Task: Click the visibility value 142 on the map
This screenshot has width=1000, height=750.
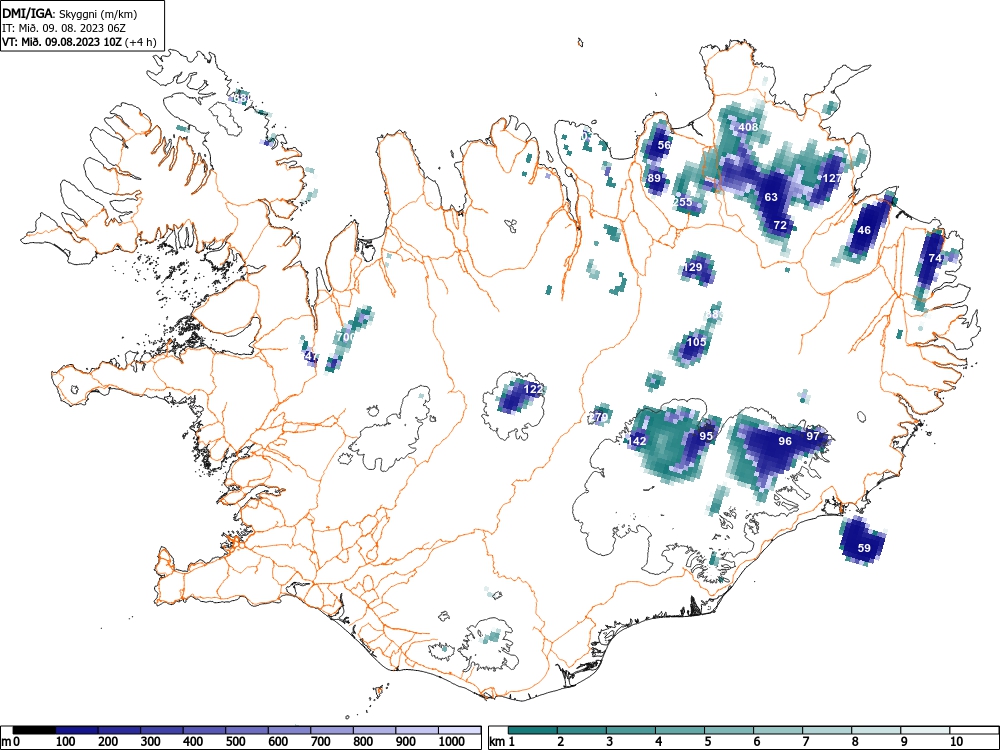Action: tap(638, 441)
